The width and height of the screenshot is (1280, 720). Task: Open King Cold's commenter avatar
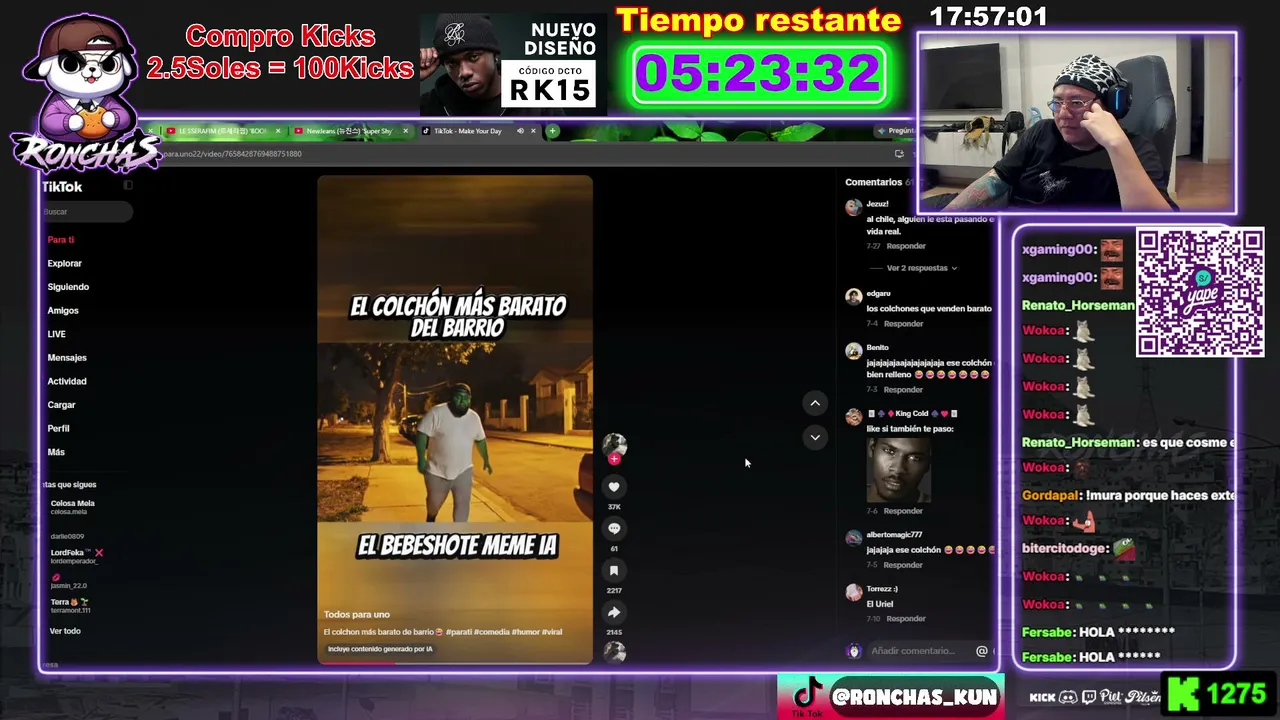coord(853,417)
